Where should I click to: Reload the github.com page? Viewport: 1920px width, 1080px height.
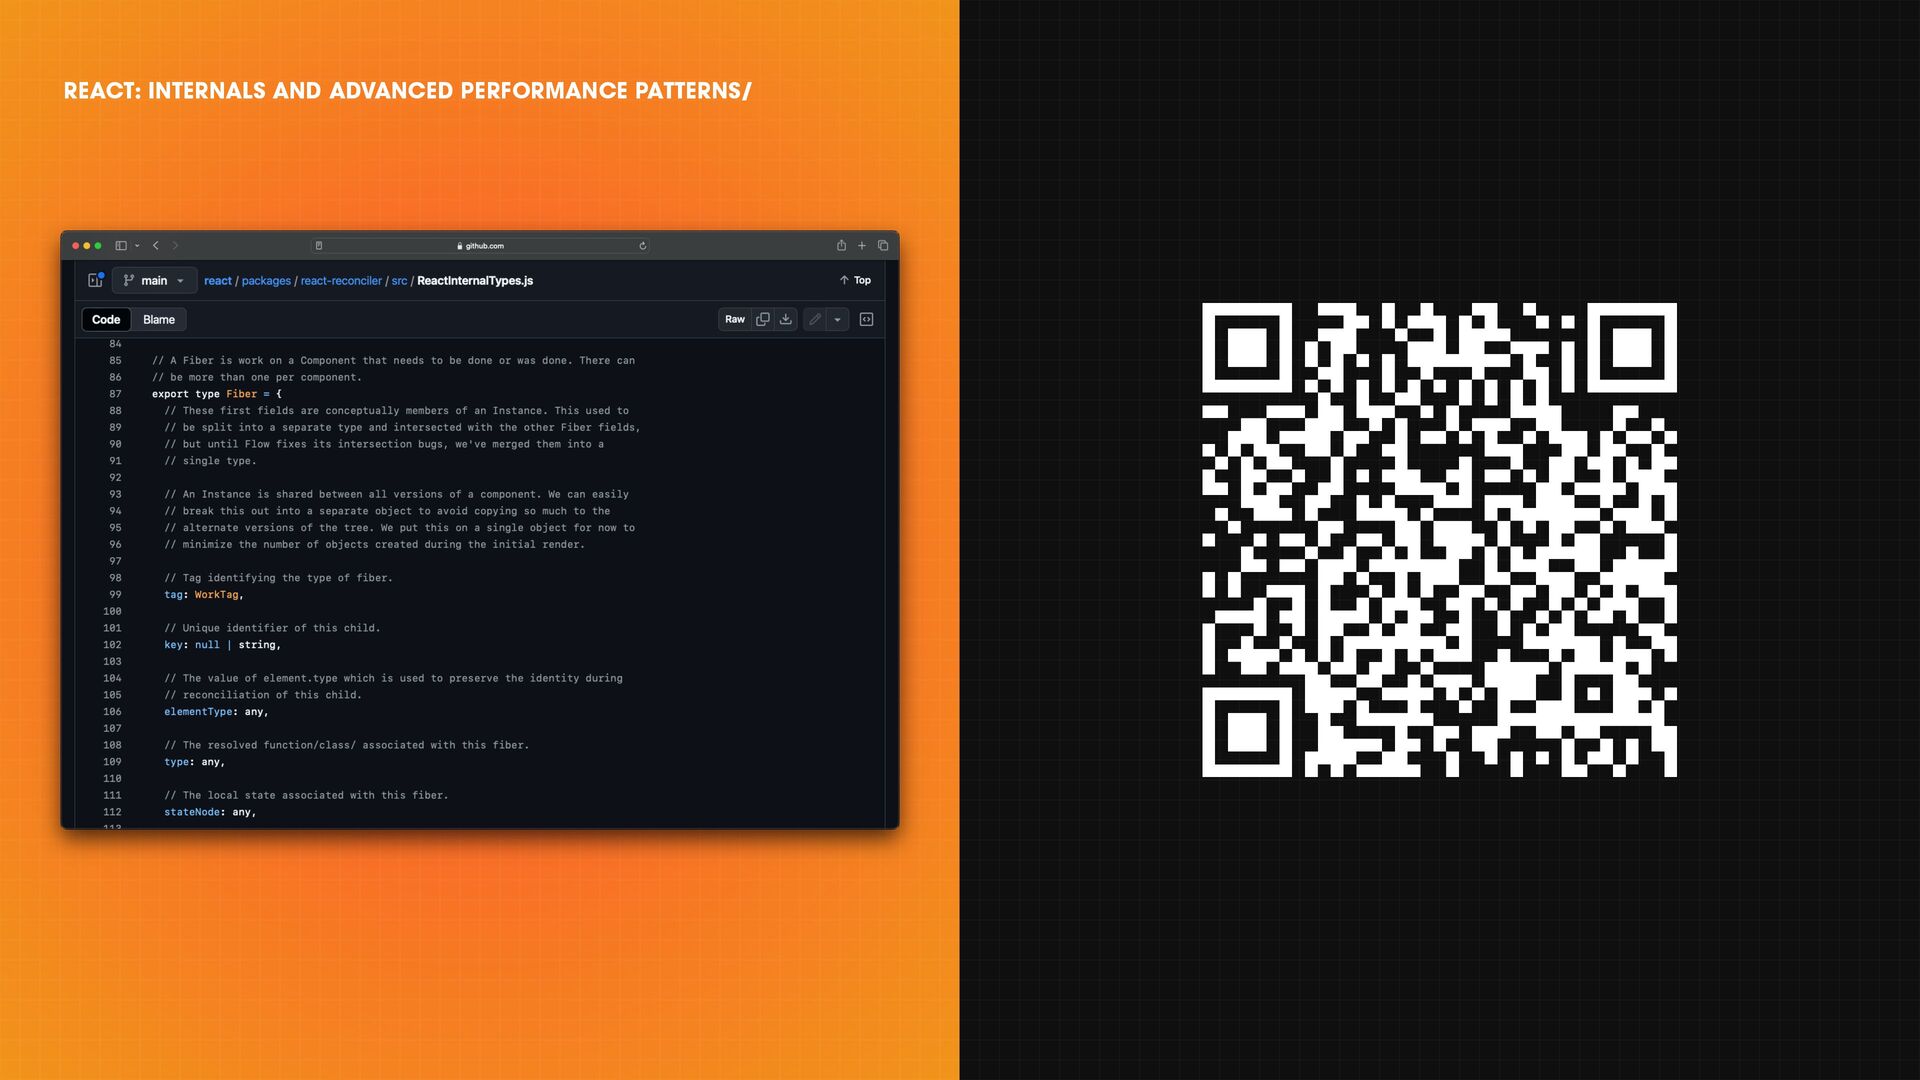[x=643, y=246]
